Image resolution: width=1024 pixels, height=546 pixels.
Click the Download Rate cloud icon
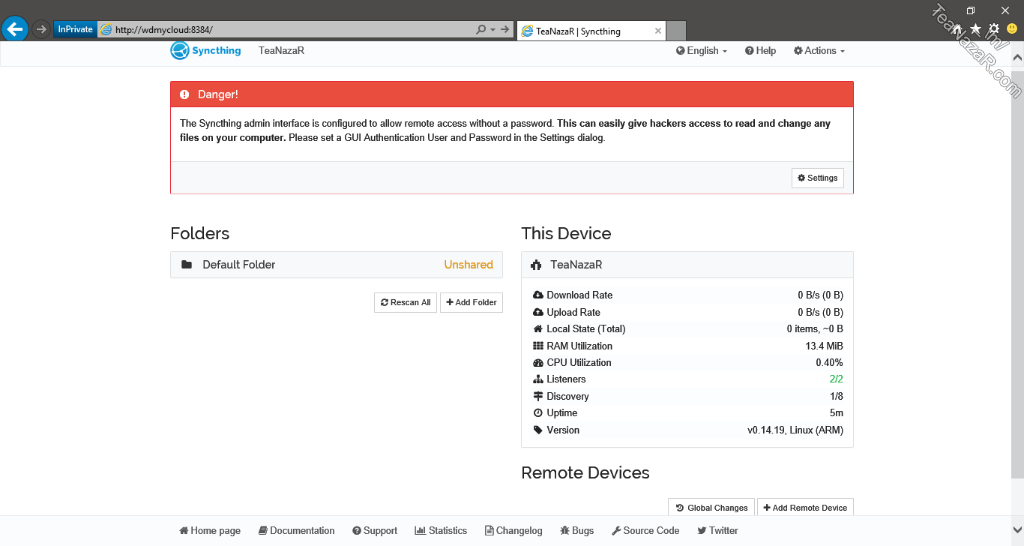click(538, 295)
